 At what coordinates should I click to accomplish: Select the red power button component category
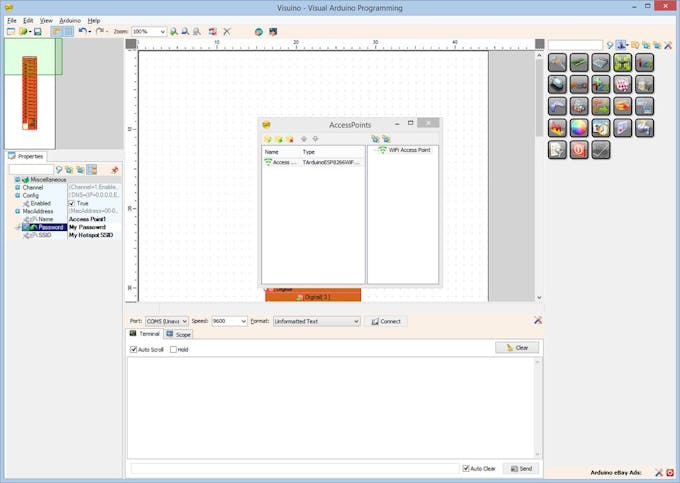(579, 150)
